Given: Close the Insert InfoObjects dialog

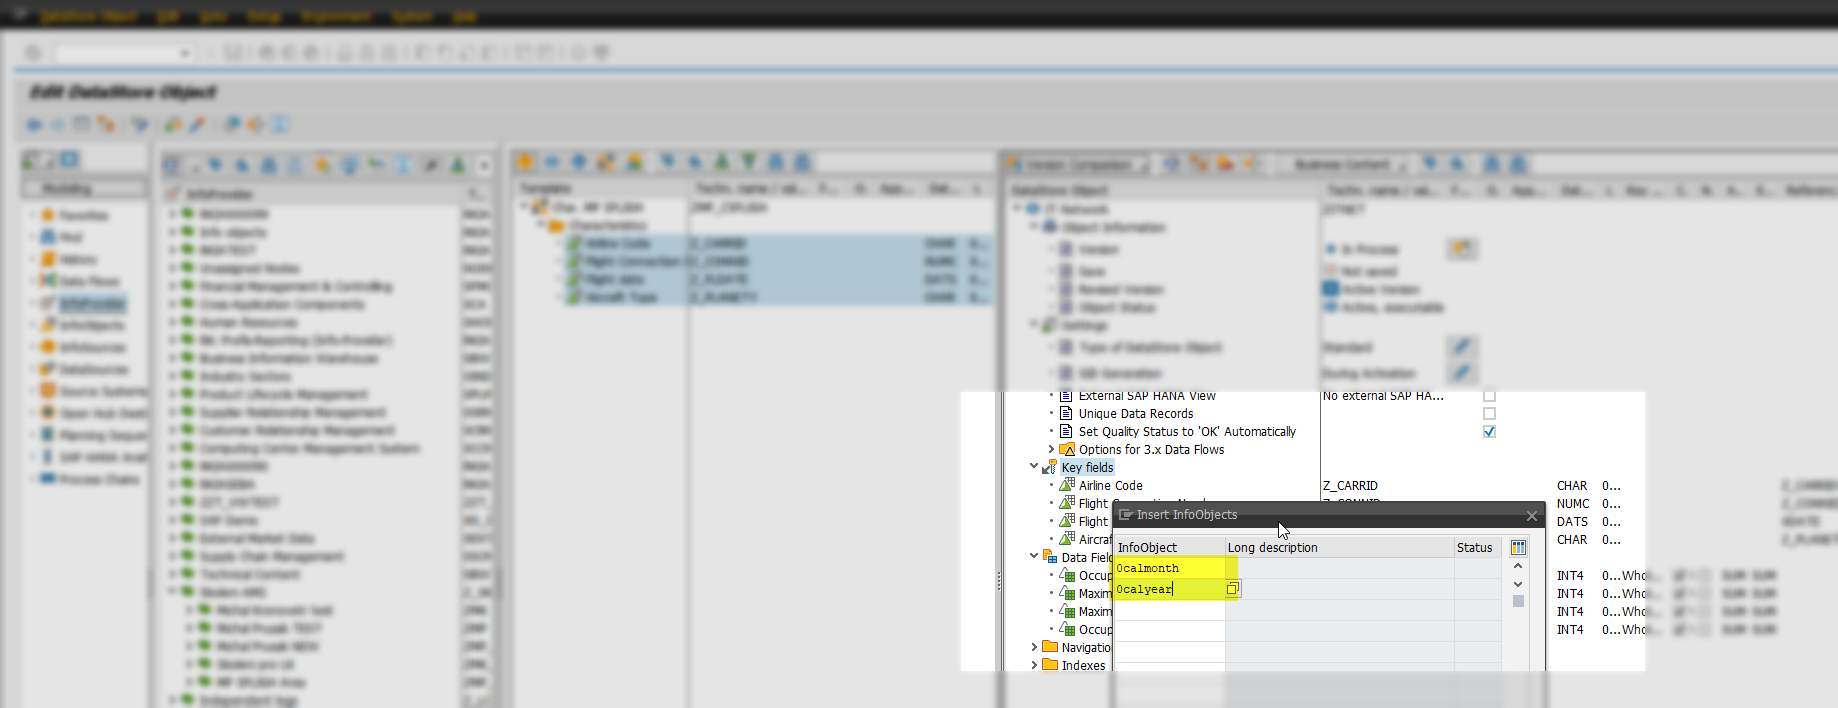Looking at the screenshot, I should pyautogui.click(x=1531, y=516).
